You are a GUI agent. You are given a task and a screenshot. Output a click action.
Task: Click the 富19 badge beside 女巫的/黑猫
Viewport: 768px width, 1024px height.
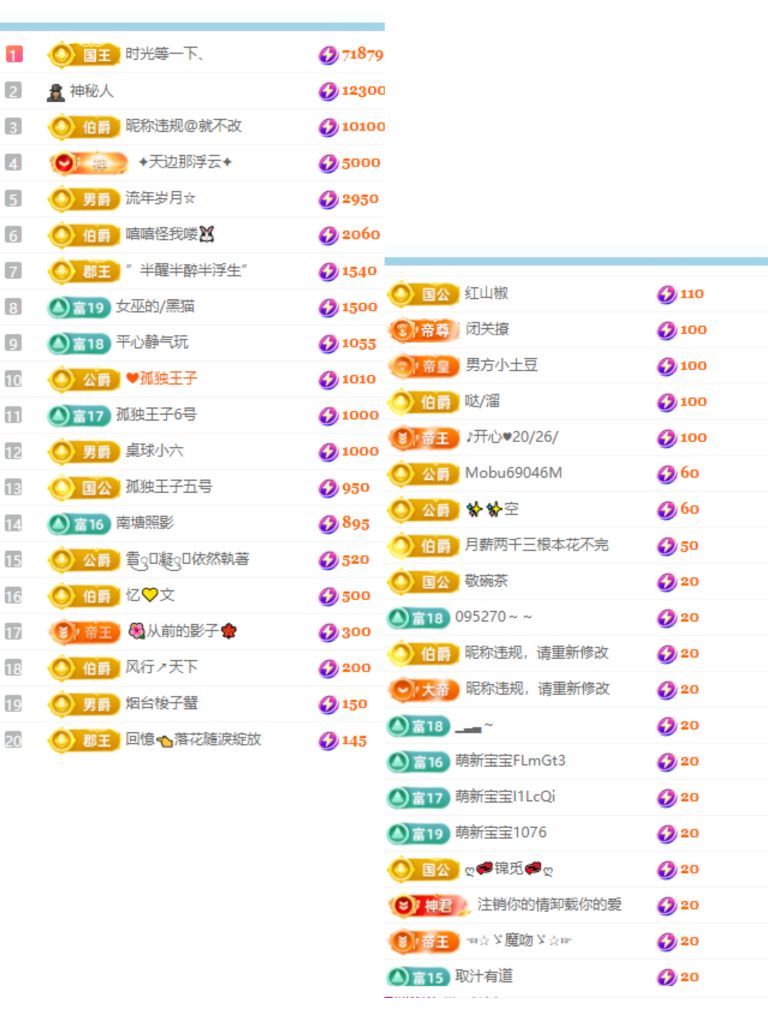[x=79, y=307]
